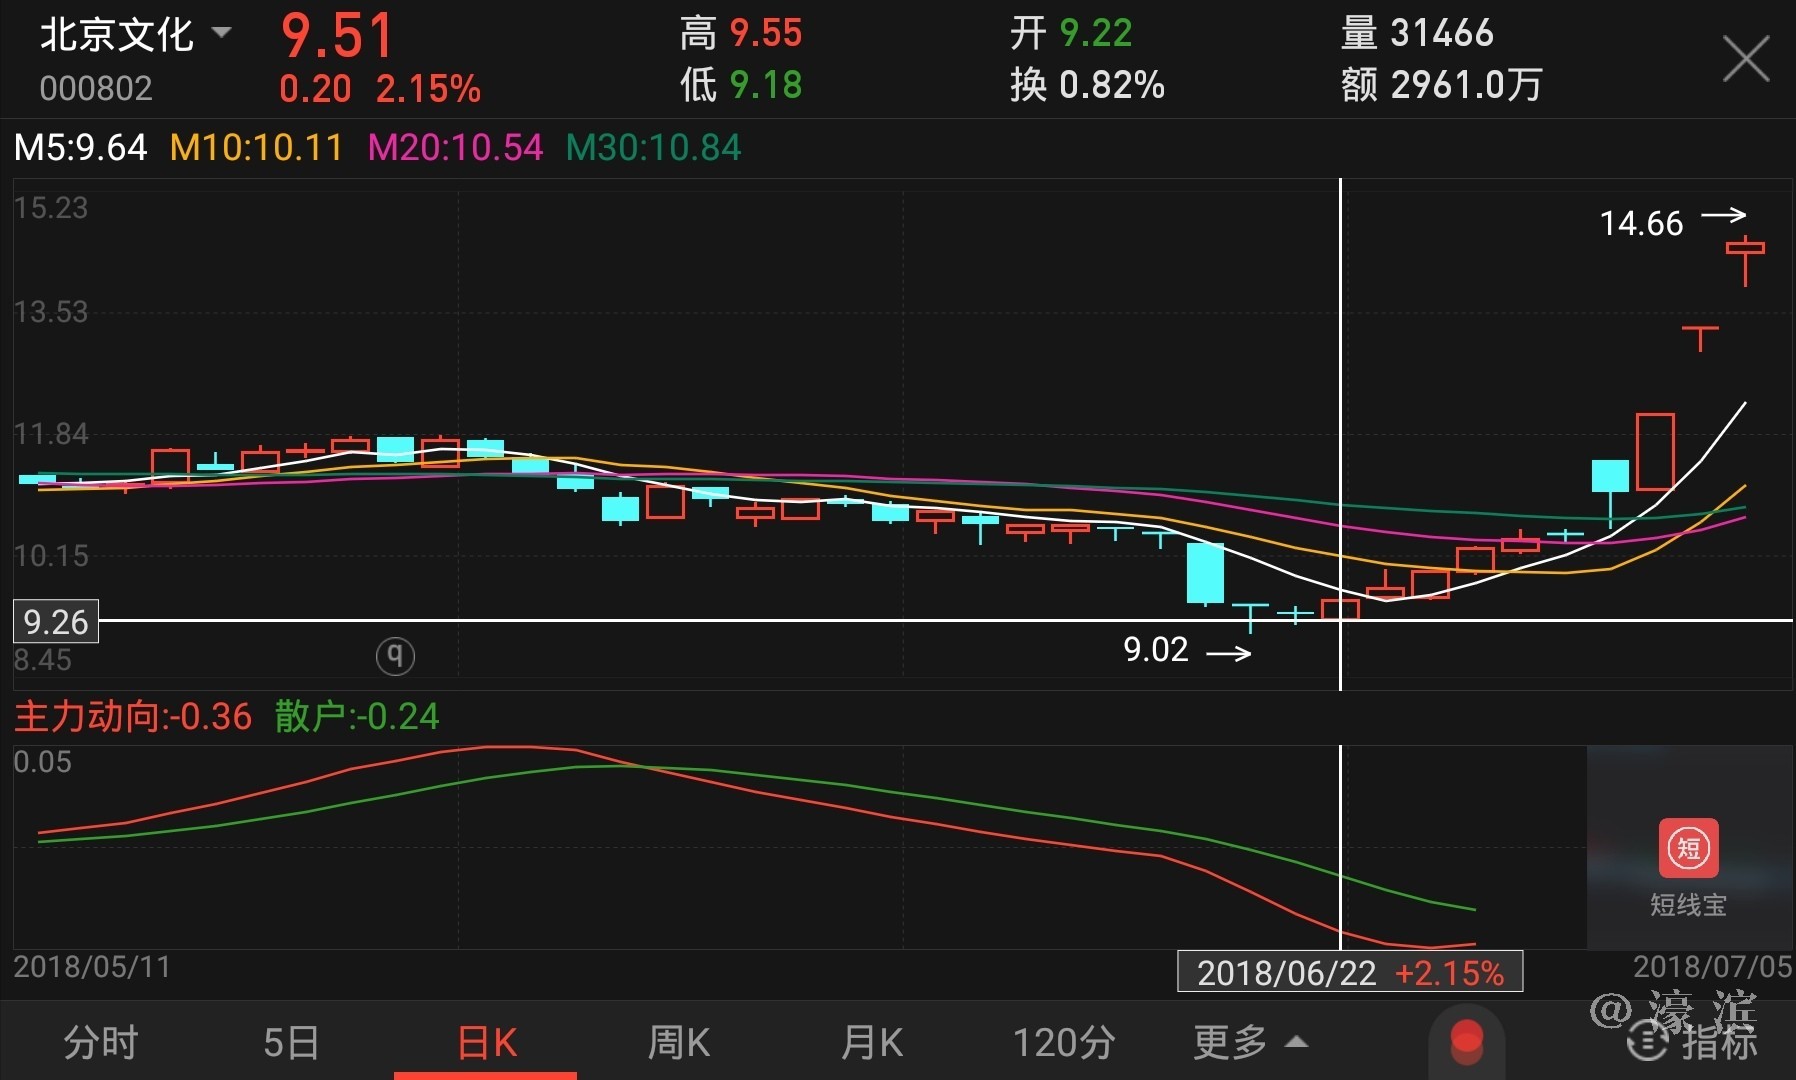Viewport: 1796px width, 1080px height.
Task: Switch to the 120分 minute chart tab
Action: click(x=1064, y=1042)
